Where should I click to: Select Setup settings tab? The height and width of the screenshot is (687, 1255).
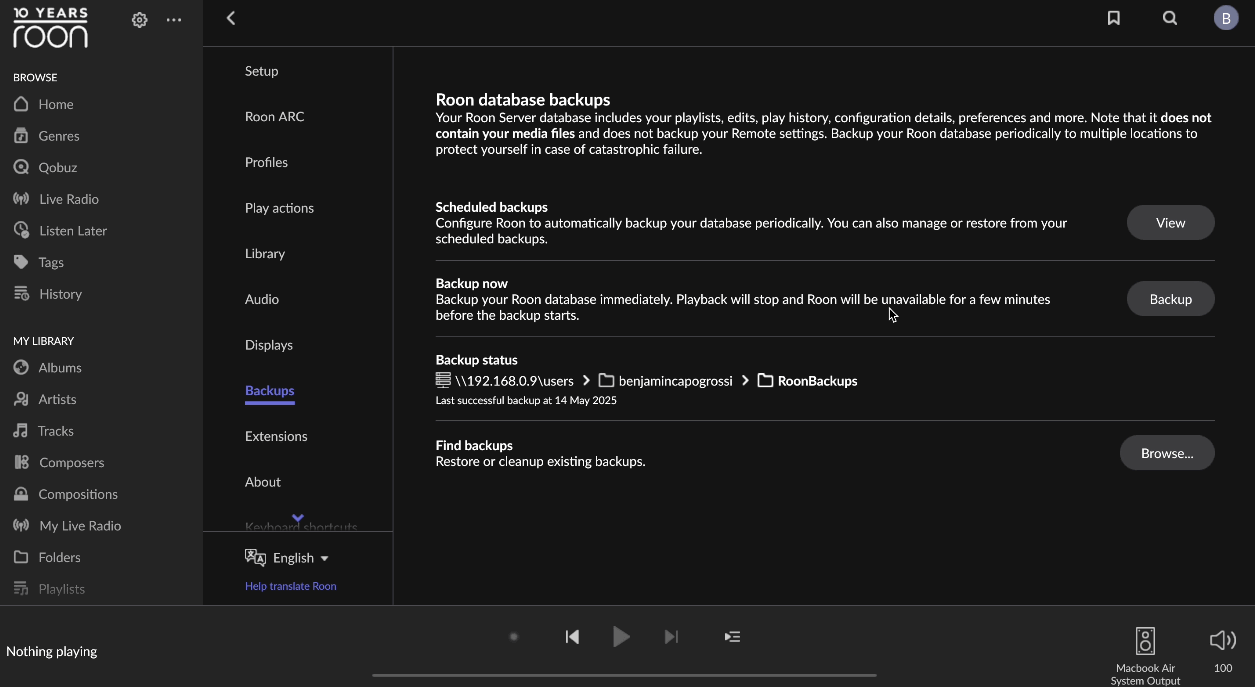(262, 71)
